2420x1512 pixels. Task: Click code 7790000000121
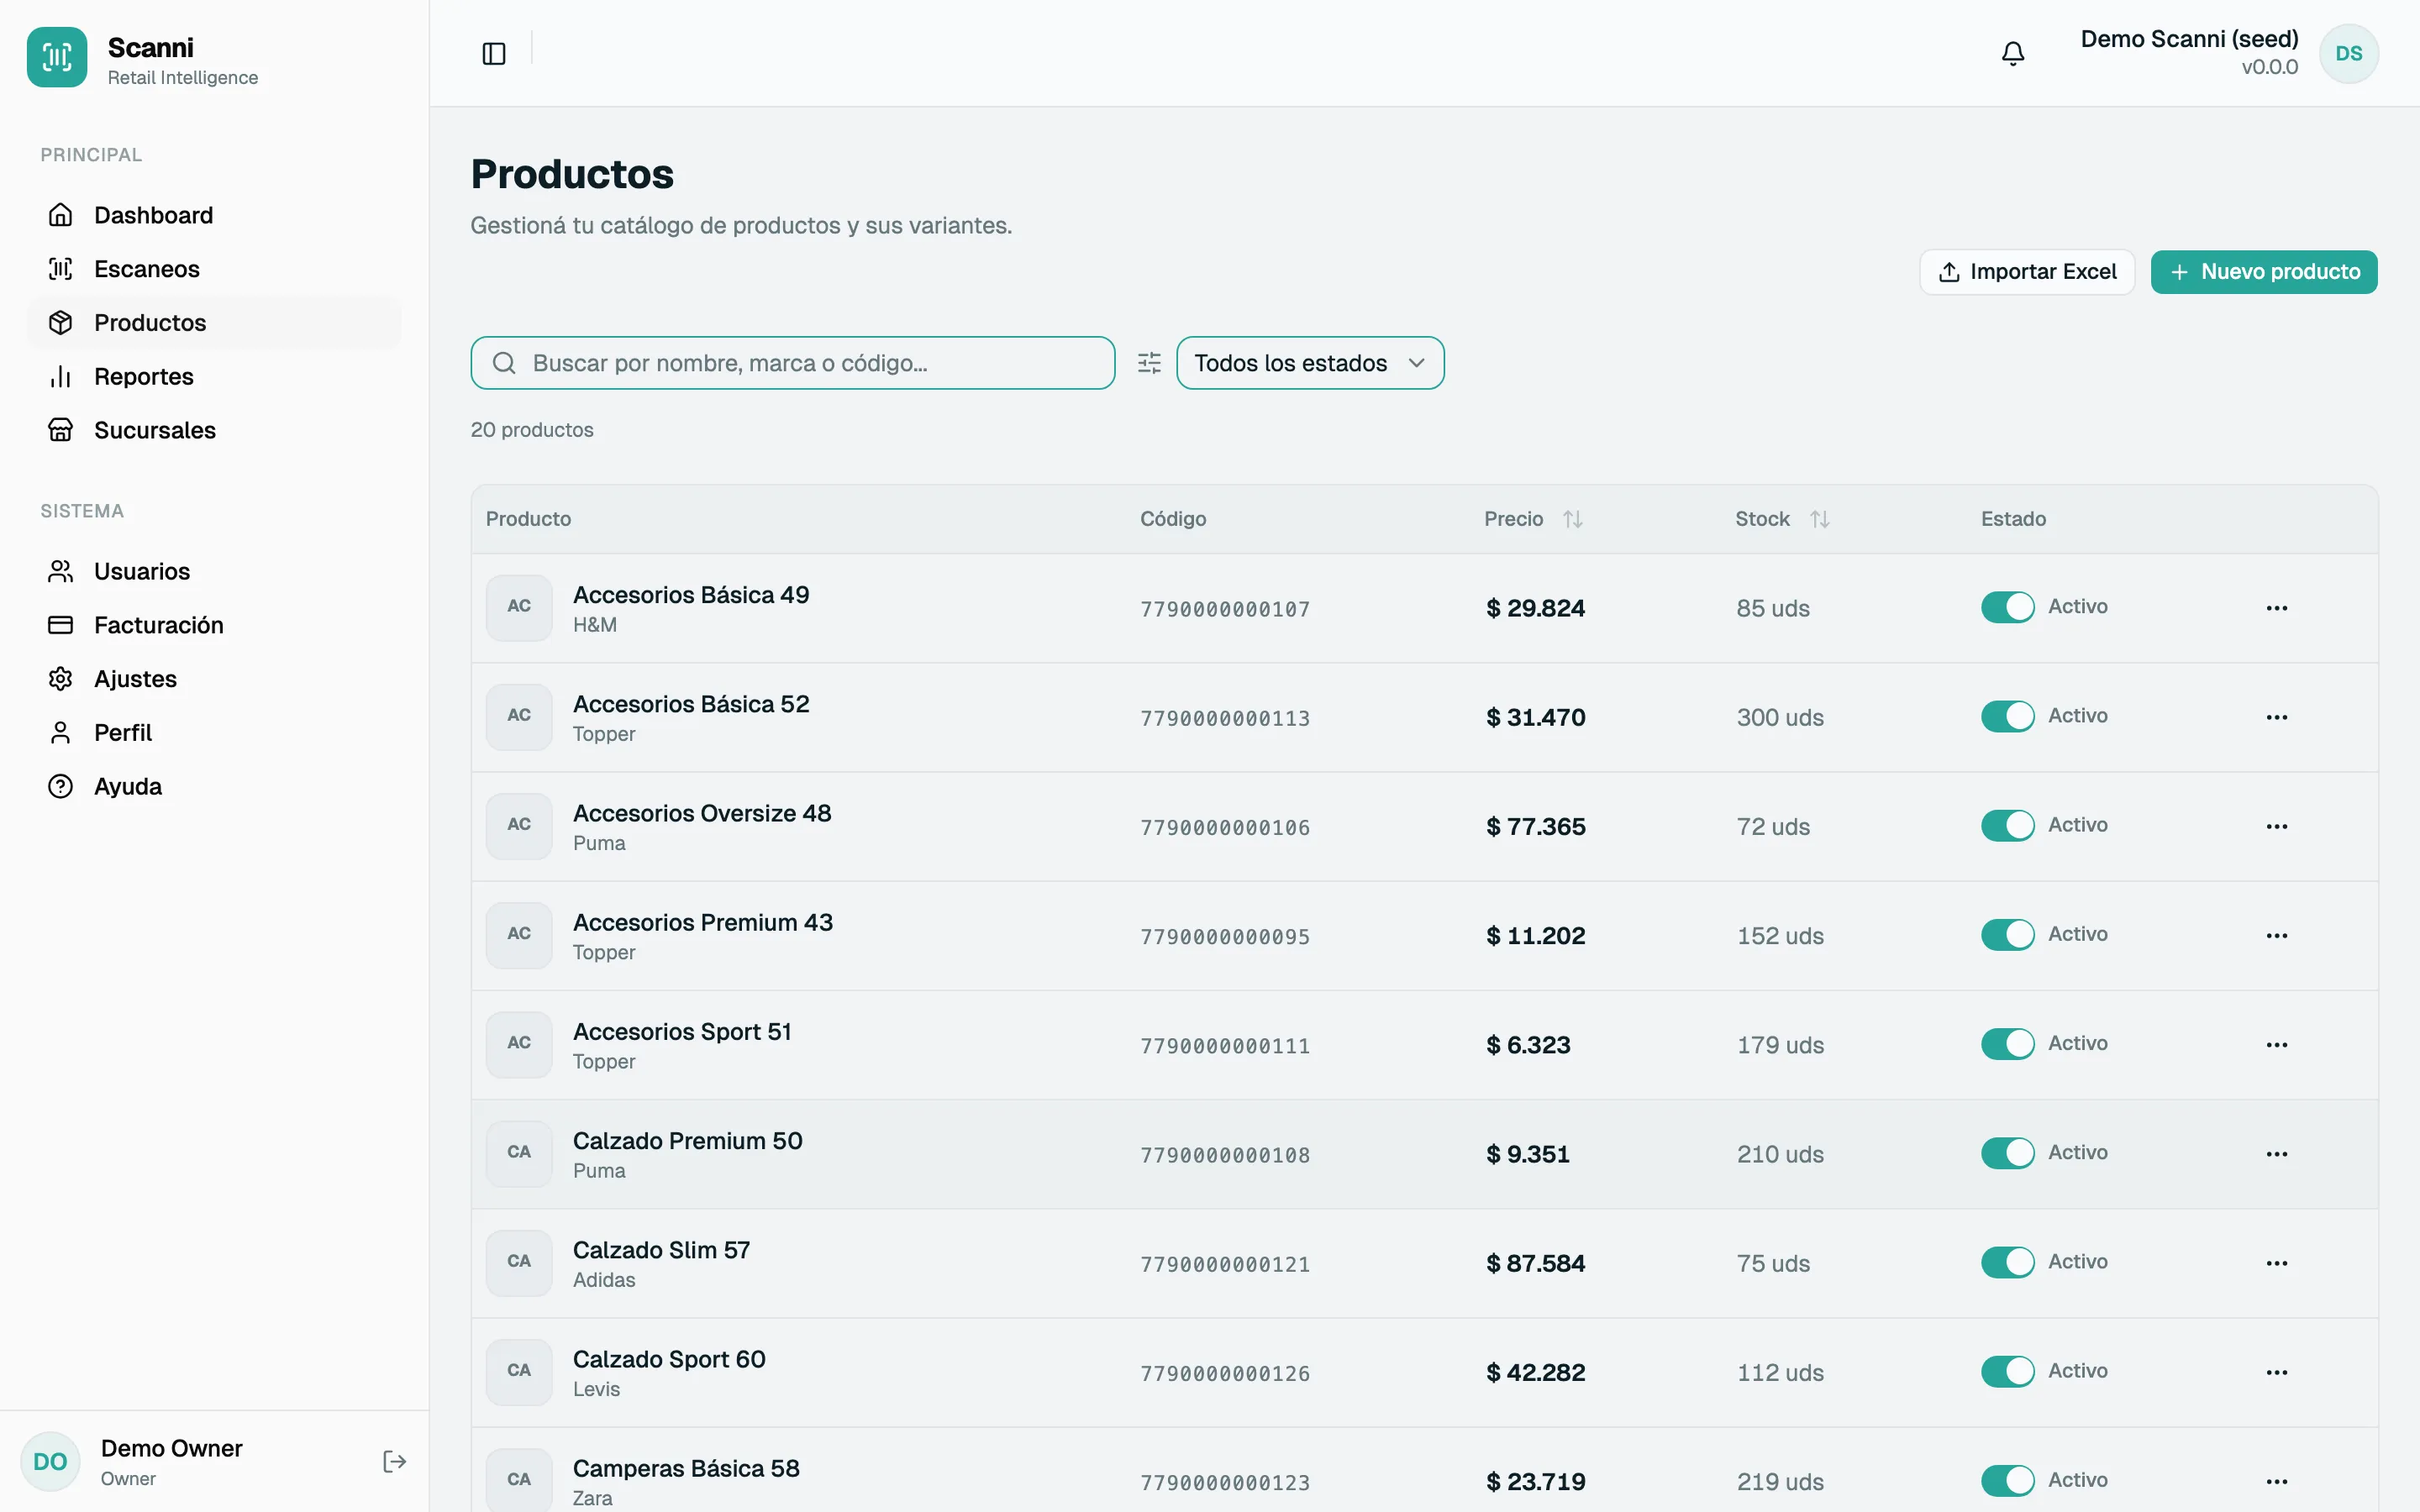coord(1225,1264)
